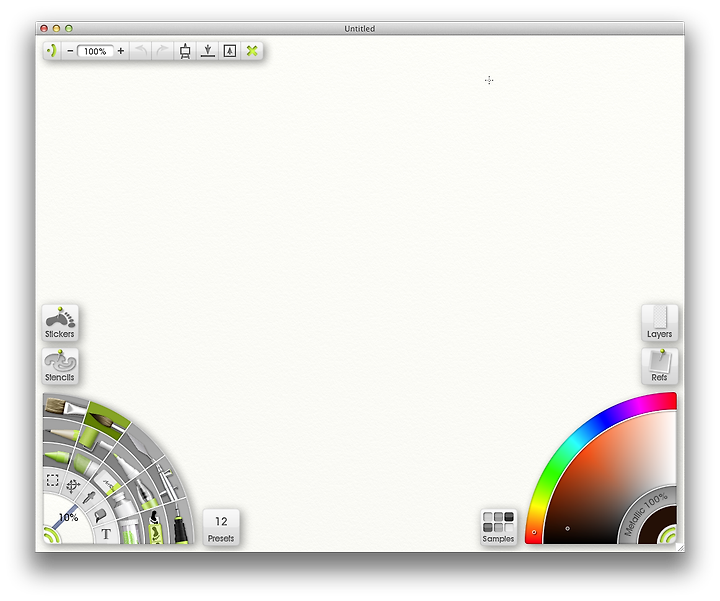Select the Sticker Spray can tool
This screenshot has height=601, width=720.
tap(155, 527)
